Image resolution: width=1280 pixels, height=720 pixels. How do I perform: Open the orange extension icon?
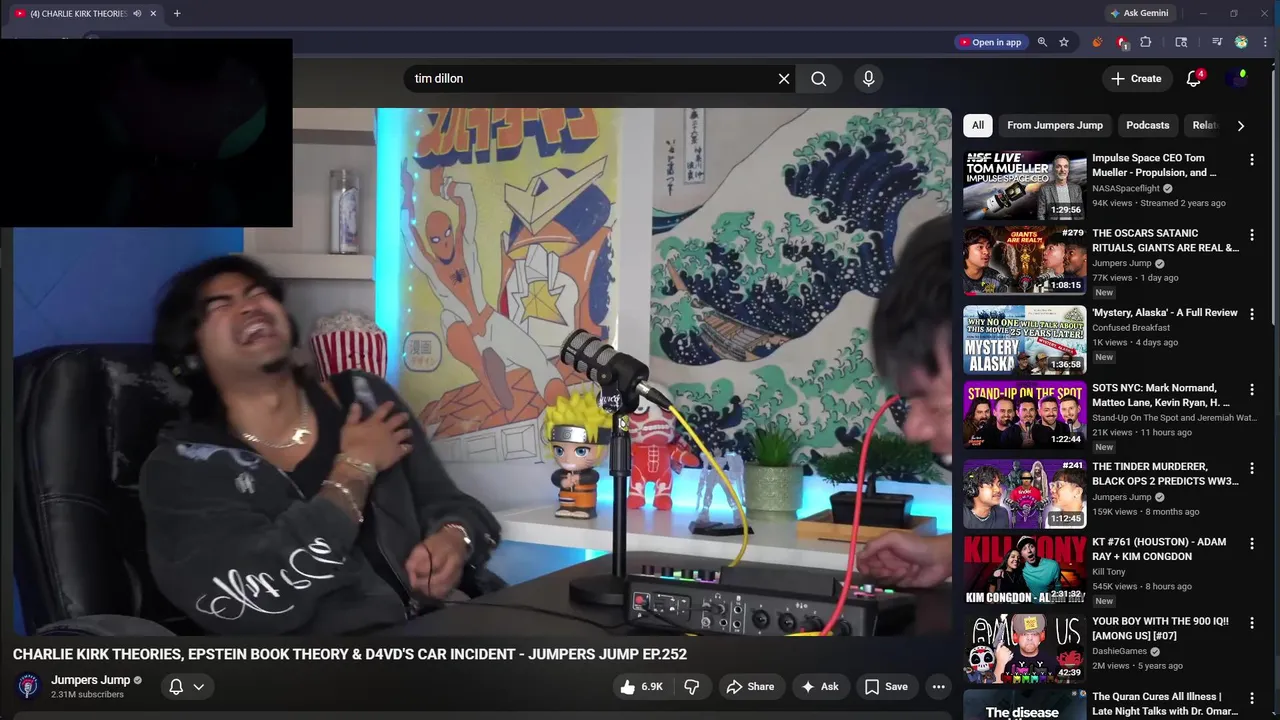1097,42
